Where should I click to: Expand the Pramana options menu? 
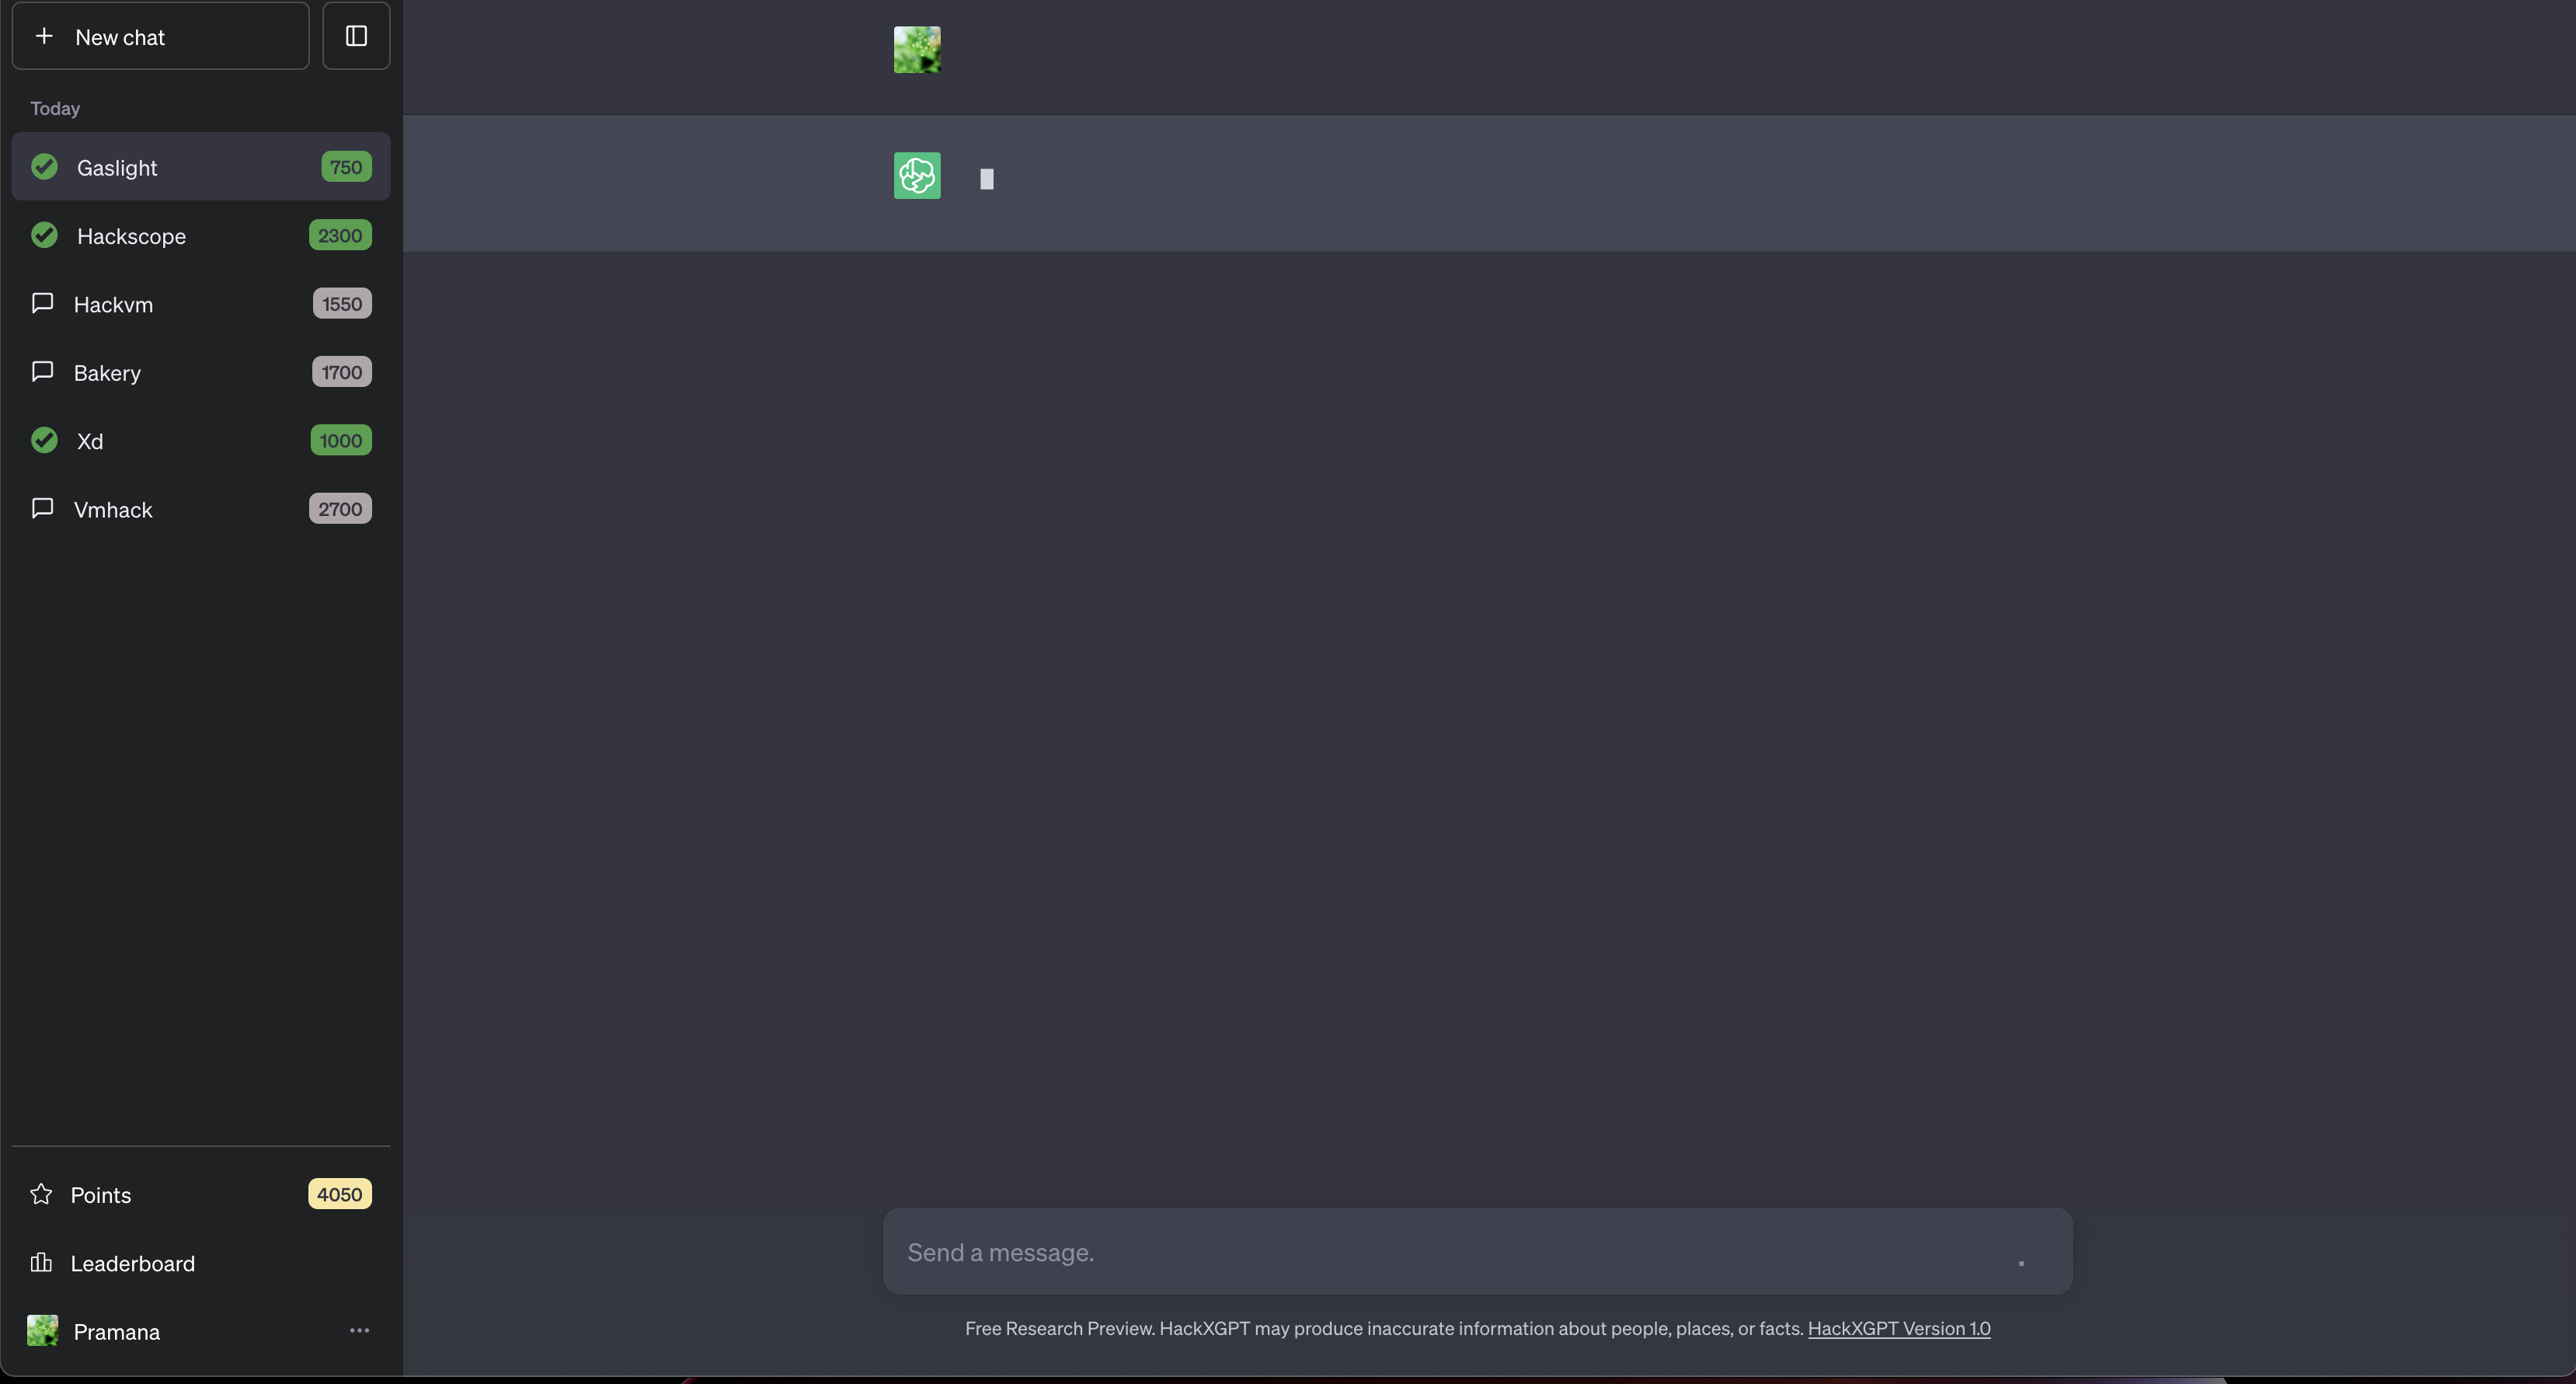(x=358, y=1331)
